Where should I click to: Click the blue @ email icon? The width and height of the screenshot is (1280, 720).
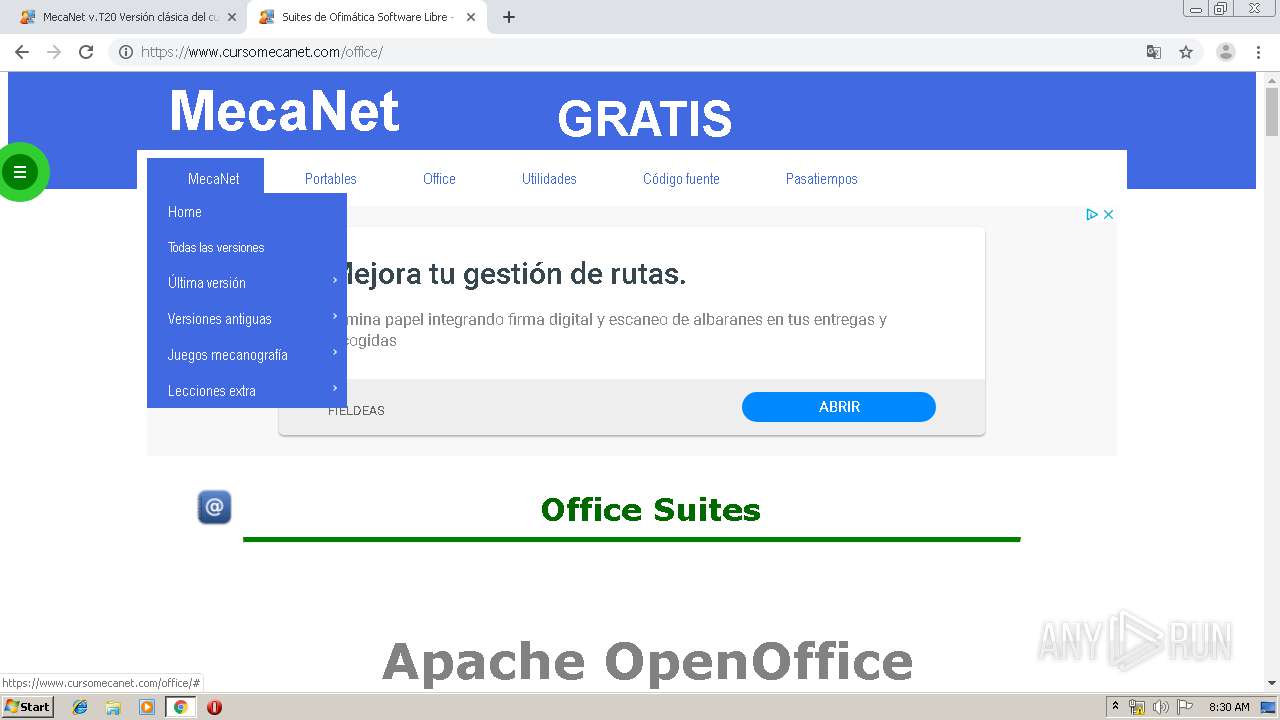tap(214, 507)
